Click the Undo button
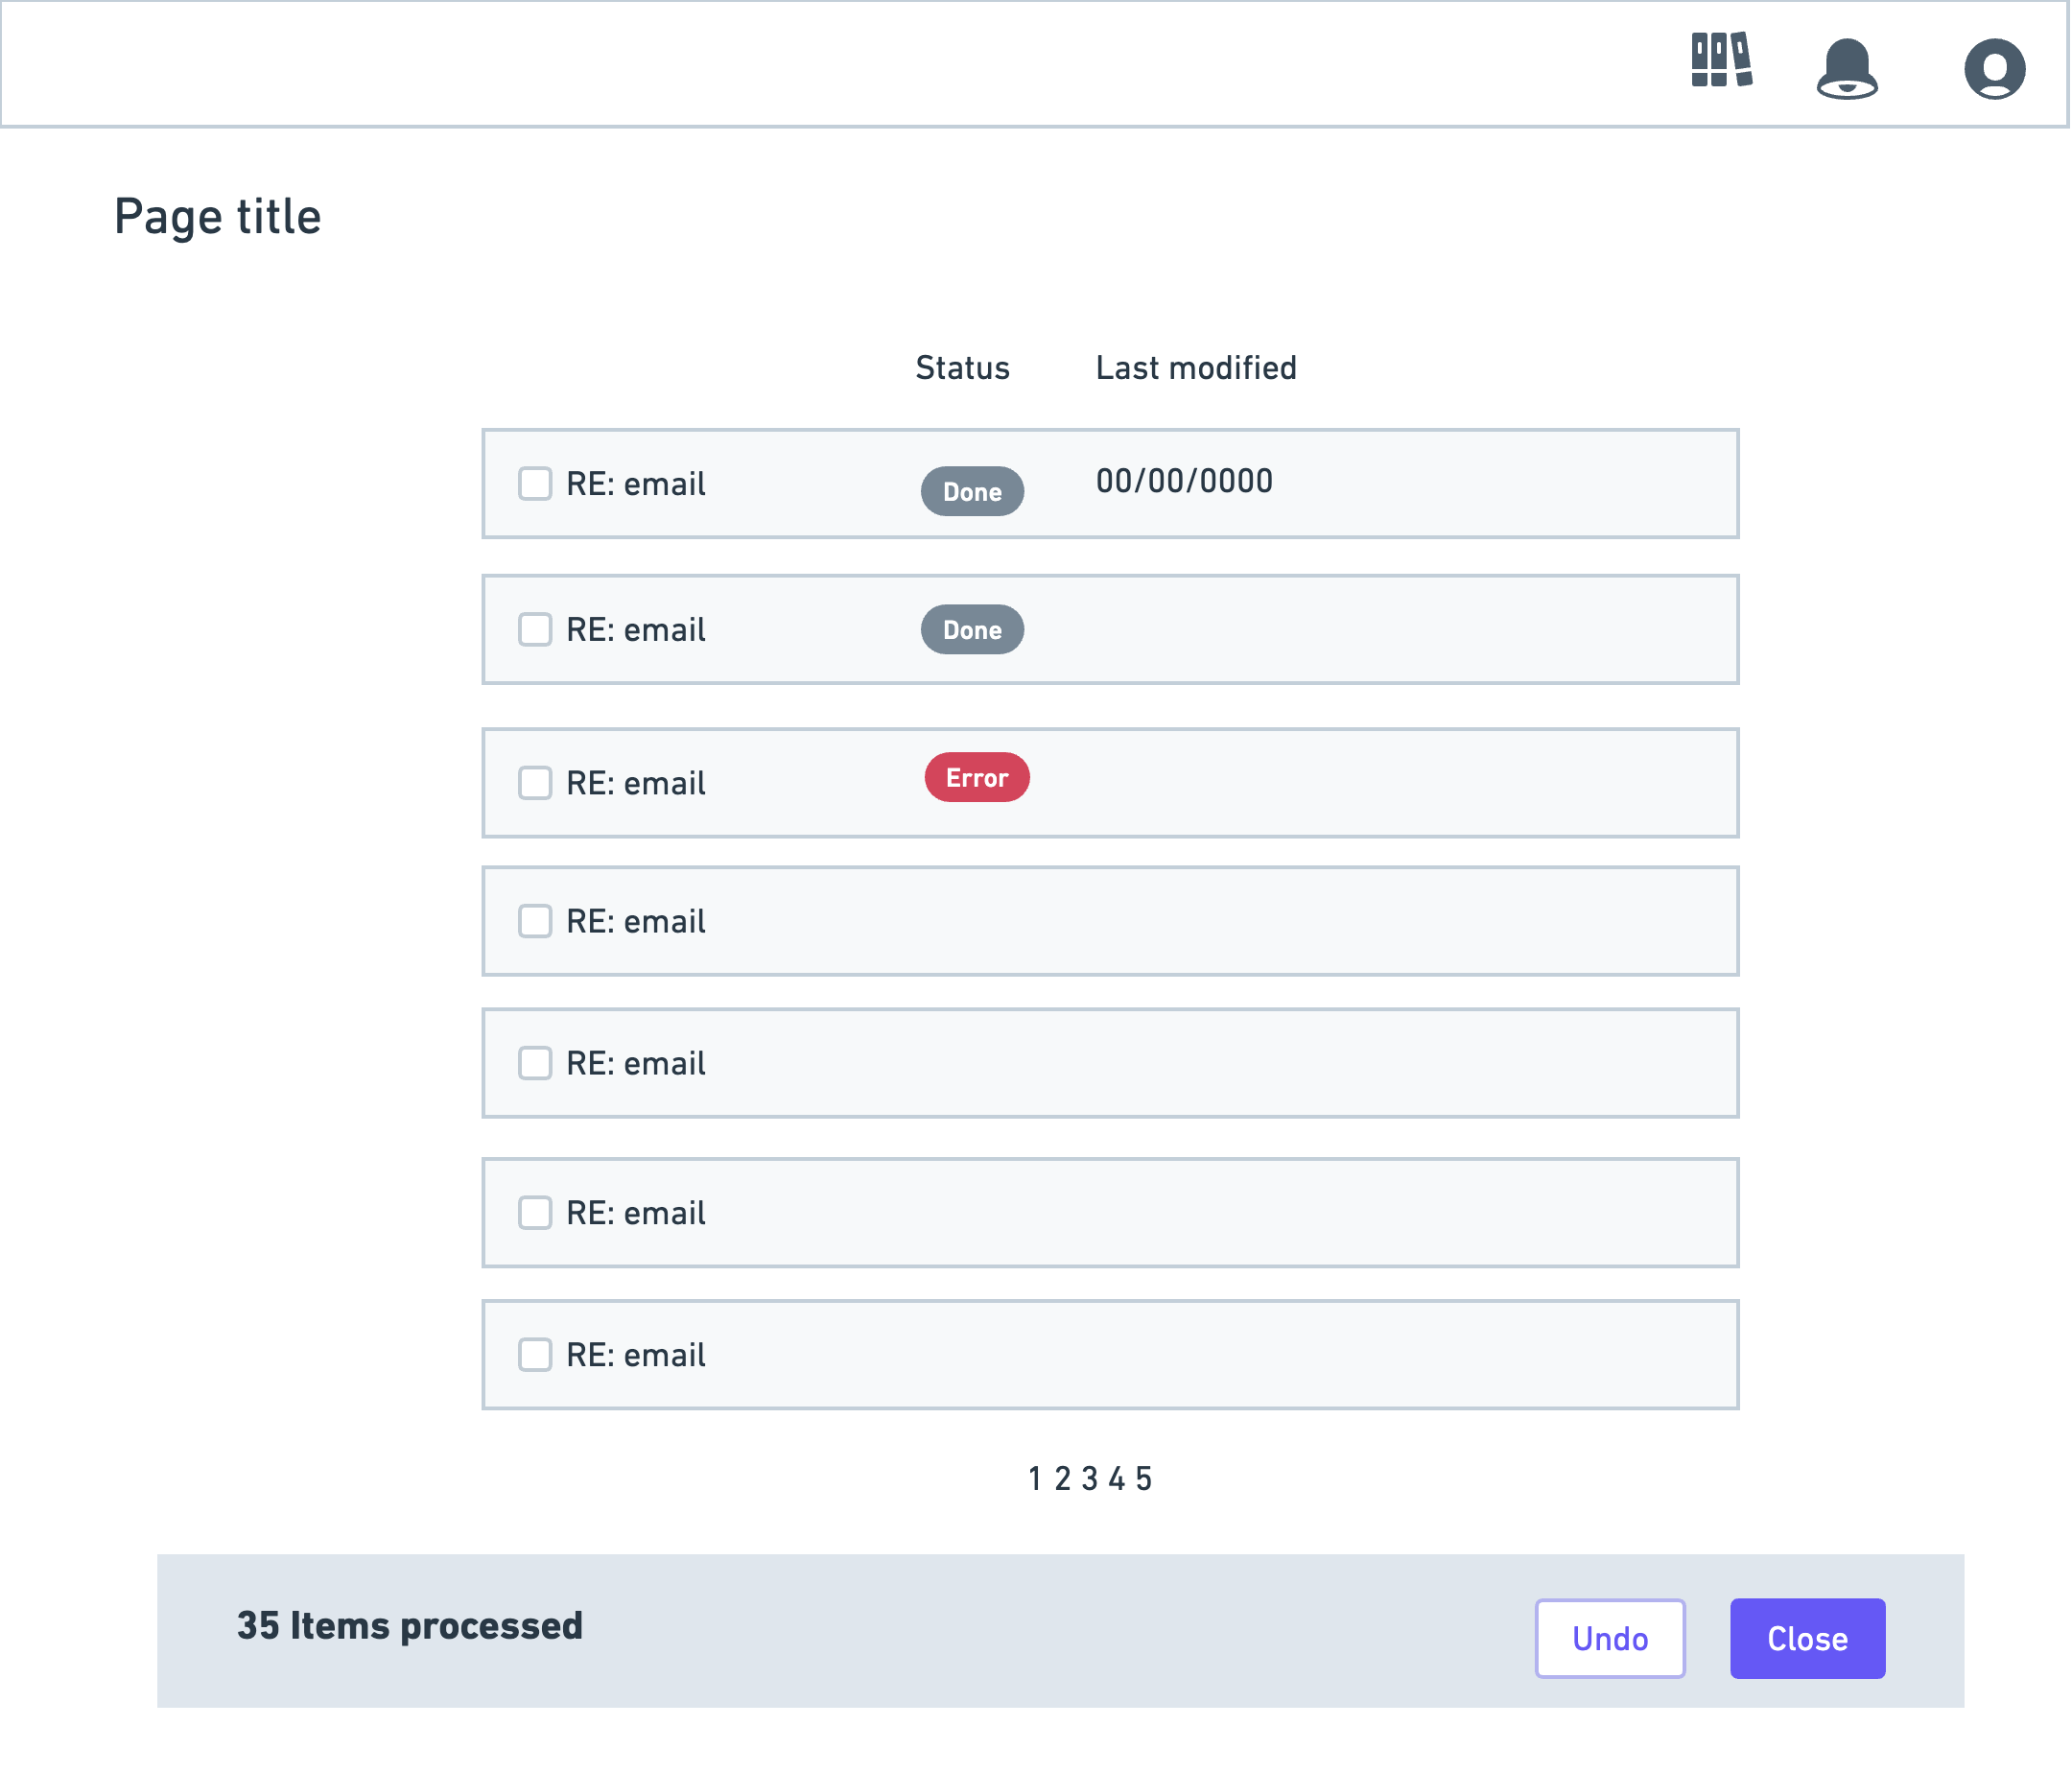 [1610, 1639]
